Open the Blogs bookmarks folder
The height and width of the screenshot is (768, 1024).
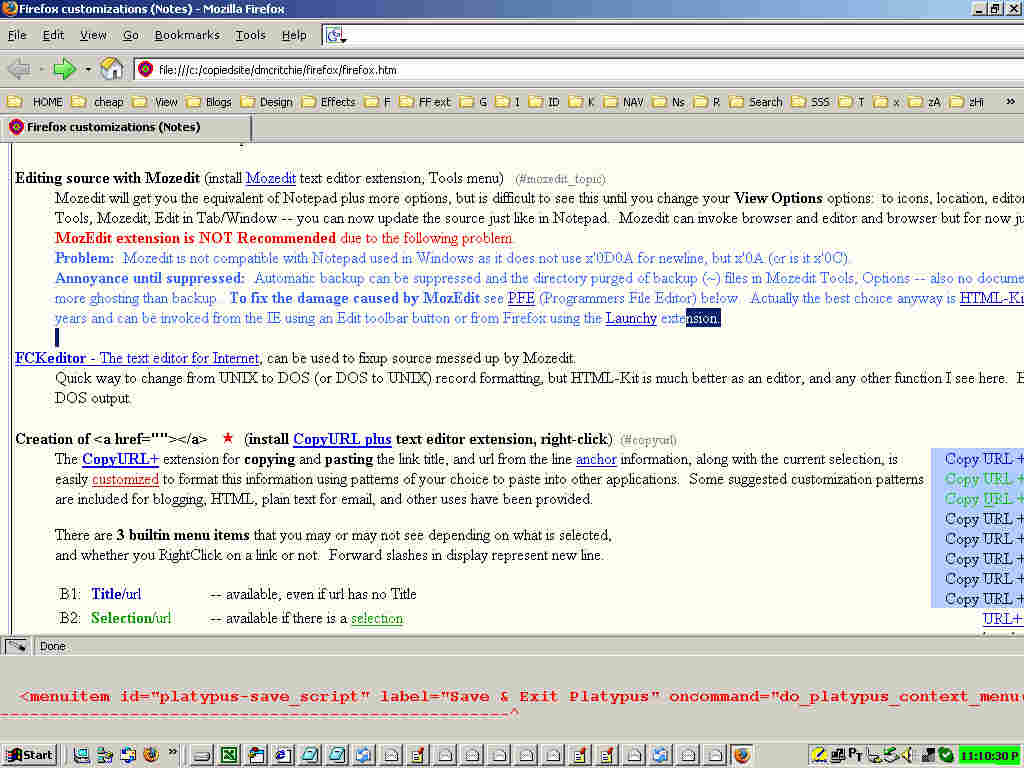[x=208, y=102]
